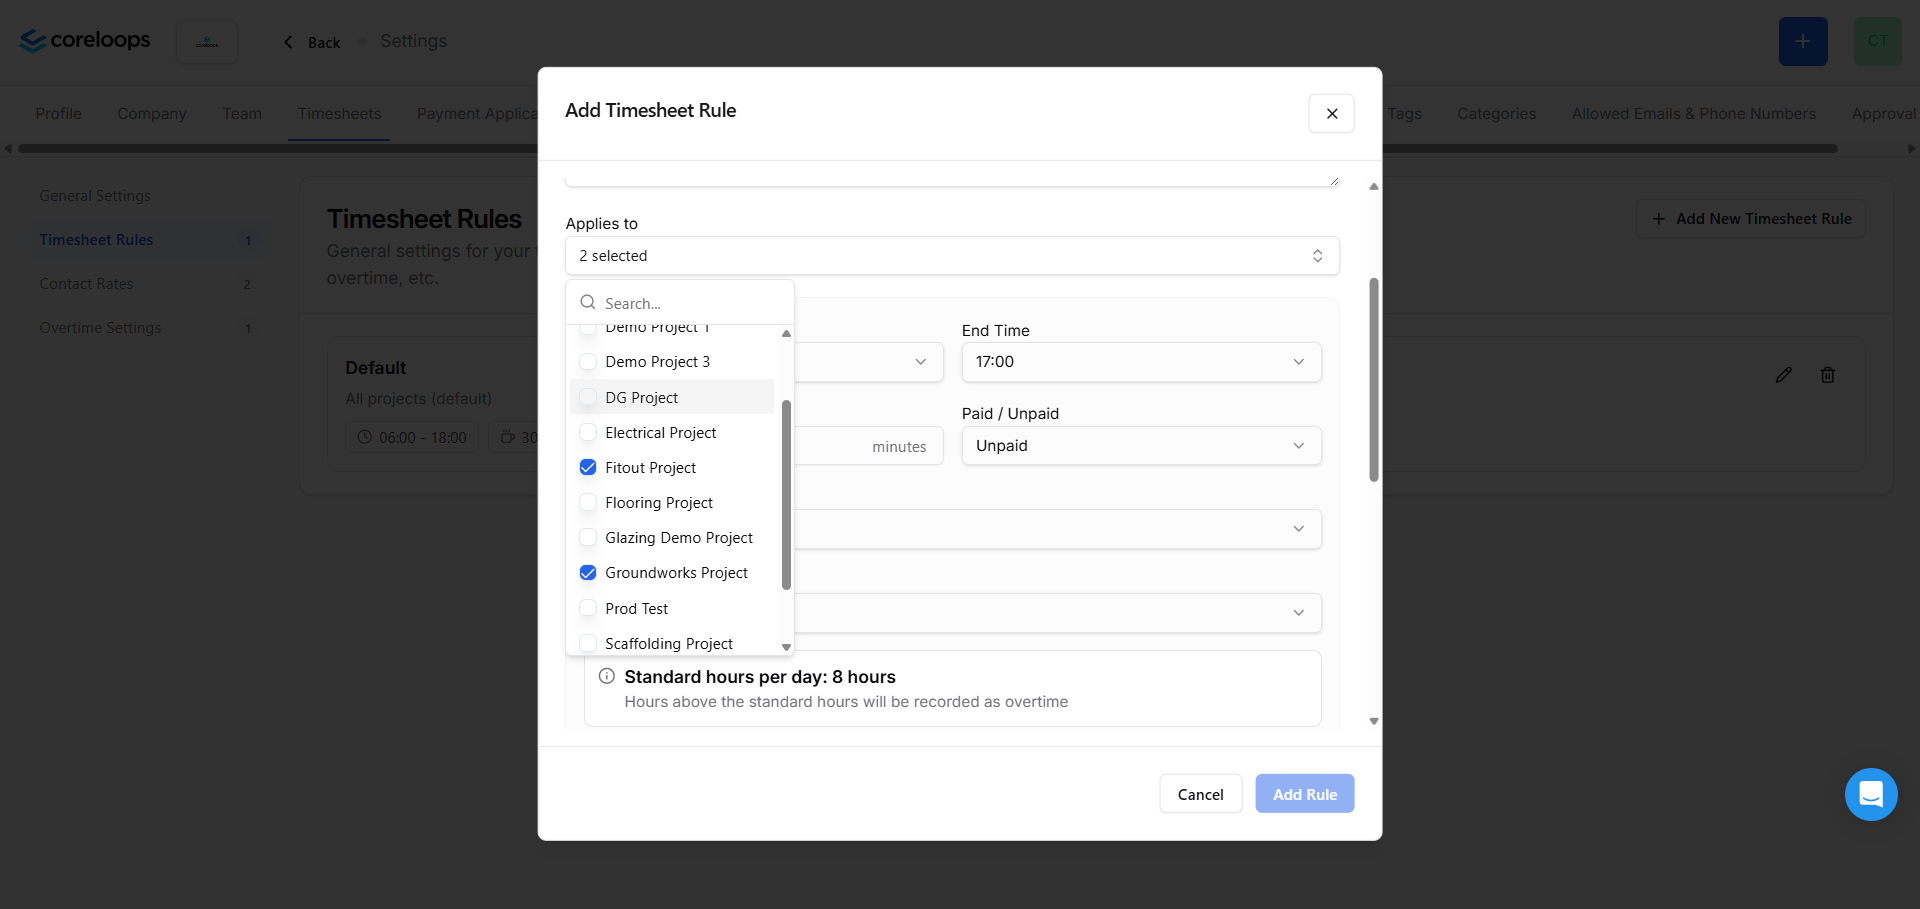Uncheck the Fitout Project checkbox
The image size is (1920, 909).
coord(588,467)
